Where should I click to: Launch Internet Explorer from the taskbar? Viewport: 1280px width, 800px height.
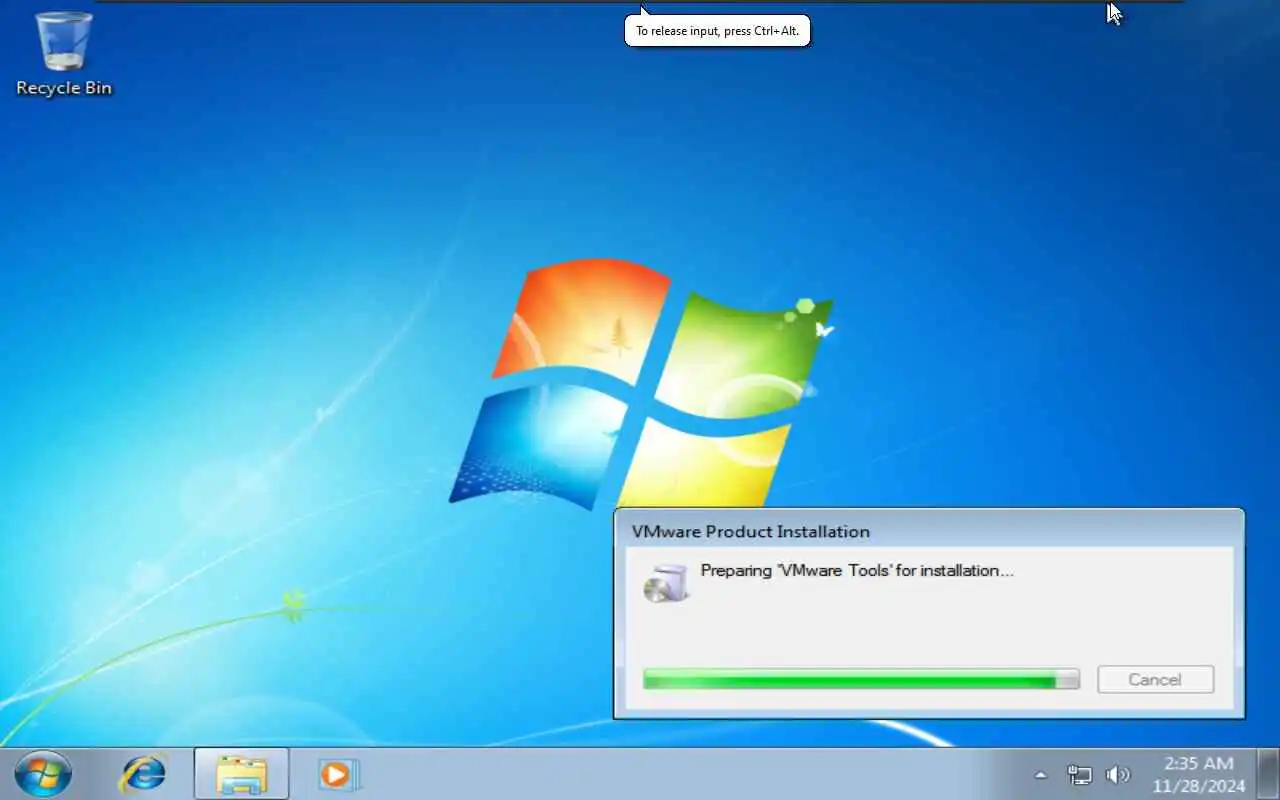(144, 773)
